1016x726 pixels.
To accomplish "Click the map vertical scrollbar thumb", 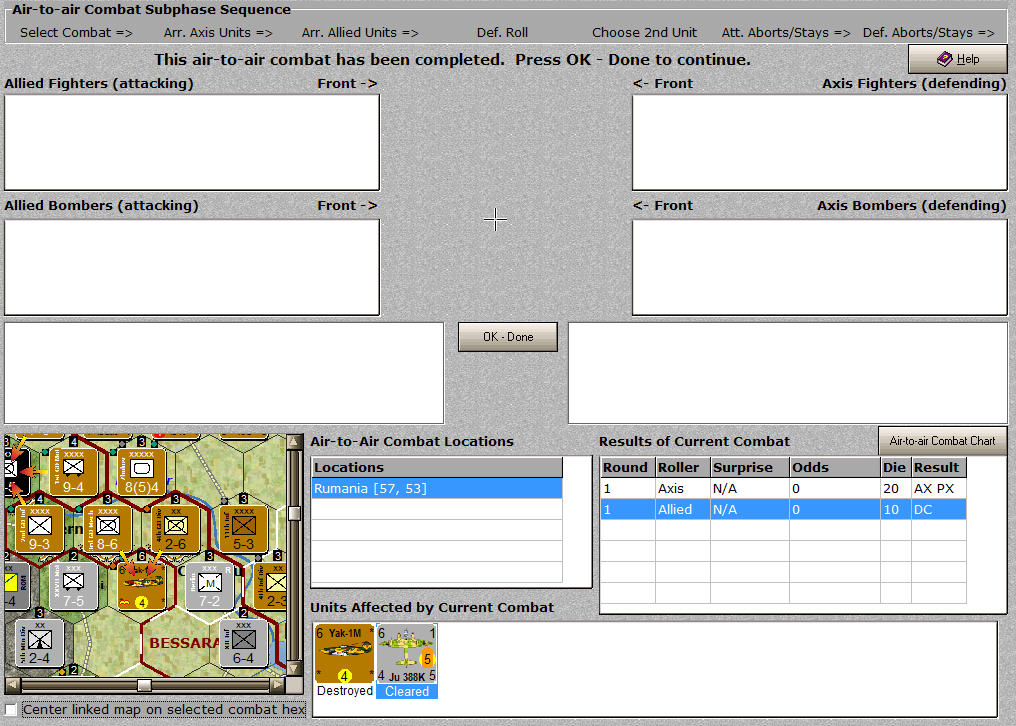I will pos(294,513).
